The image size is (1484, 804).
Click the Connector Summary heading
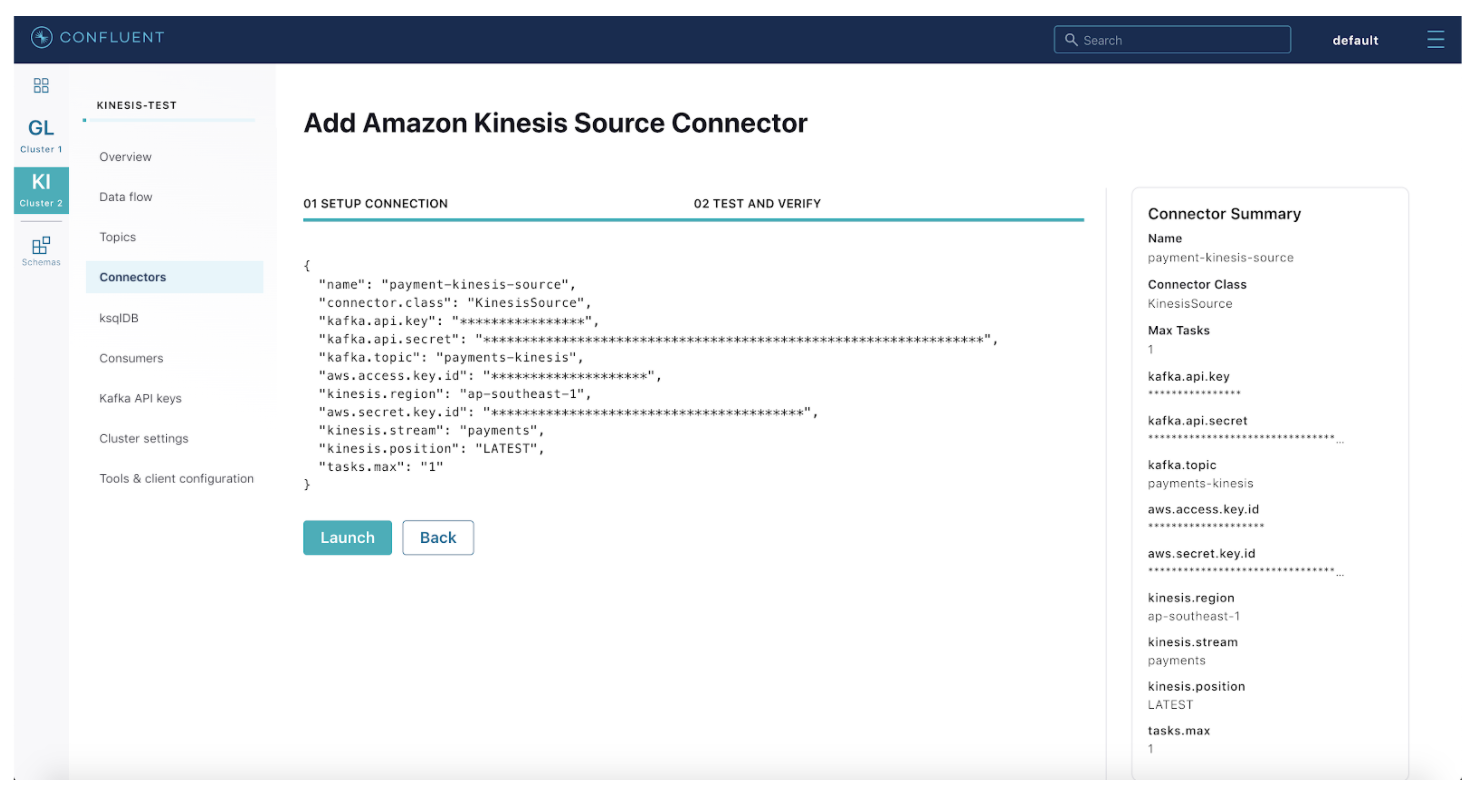tap(1224, 213)
